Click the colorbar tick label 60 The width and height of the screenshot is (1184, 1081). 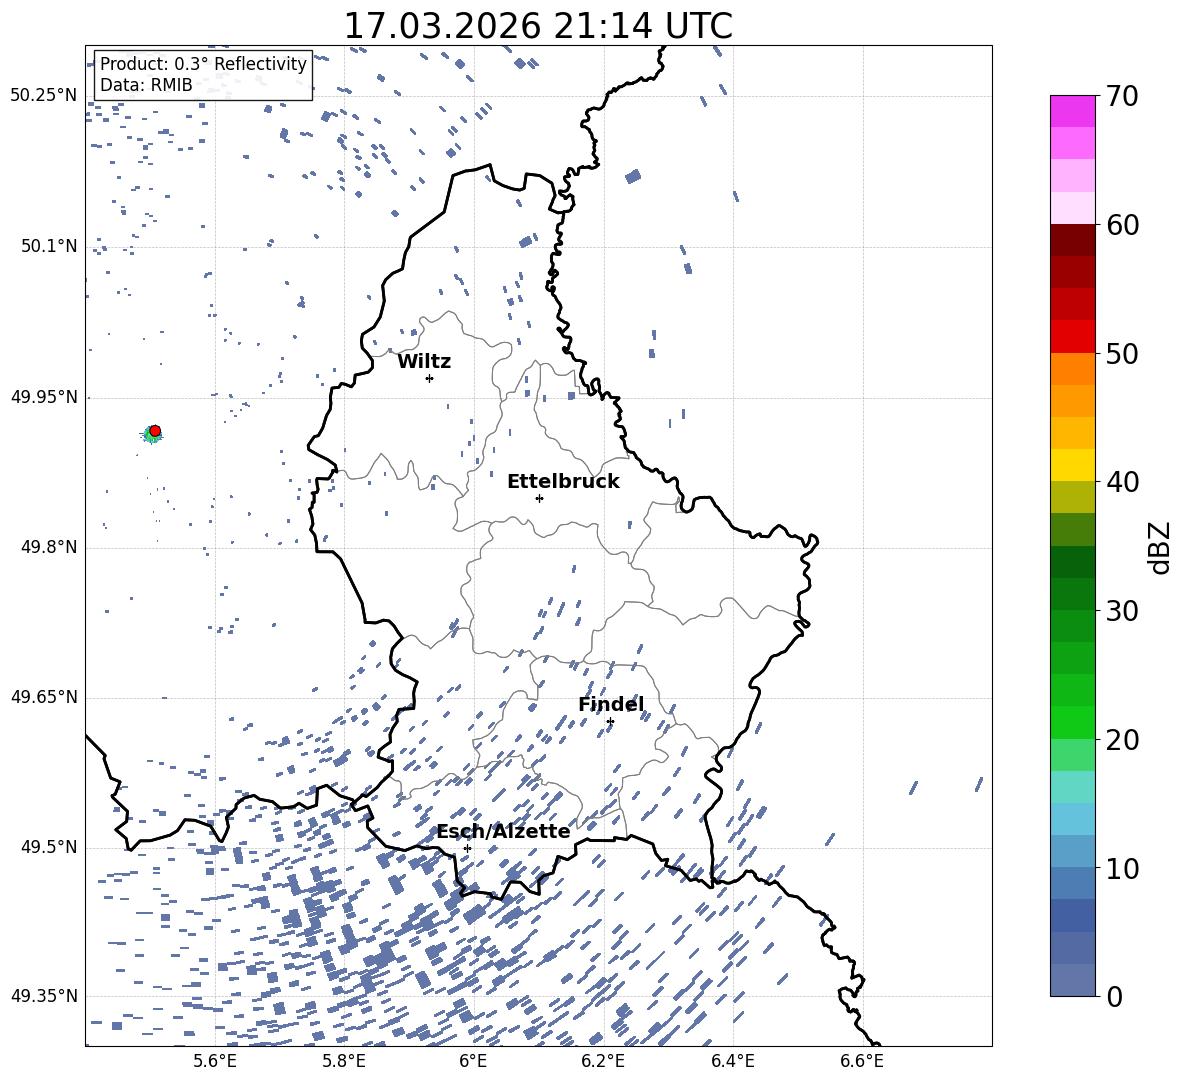(1122, 225)
